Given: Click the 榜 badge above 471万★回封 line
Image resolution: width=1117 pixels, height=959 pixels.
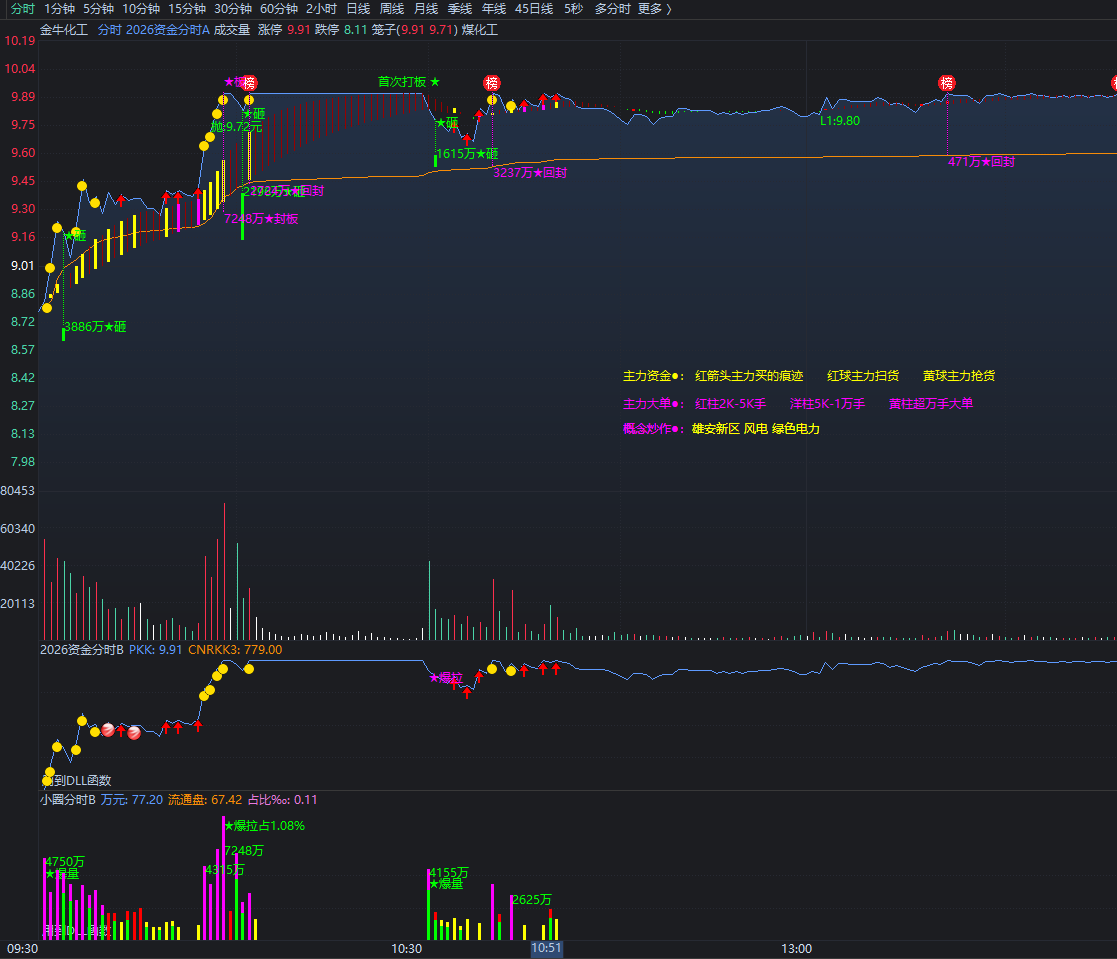Looking at the screenshot, I should click(x=946, y=83).
